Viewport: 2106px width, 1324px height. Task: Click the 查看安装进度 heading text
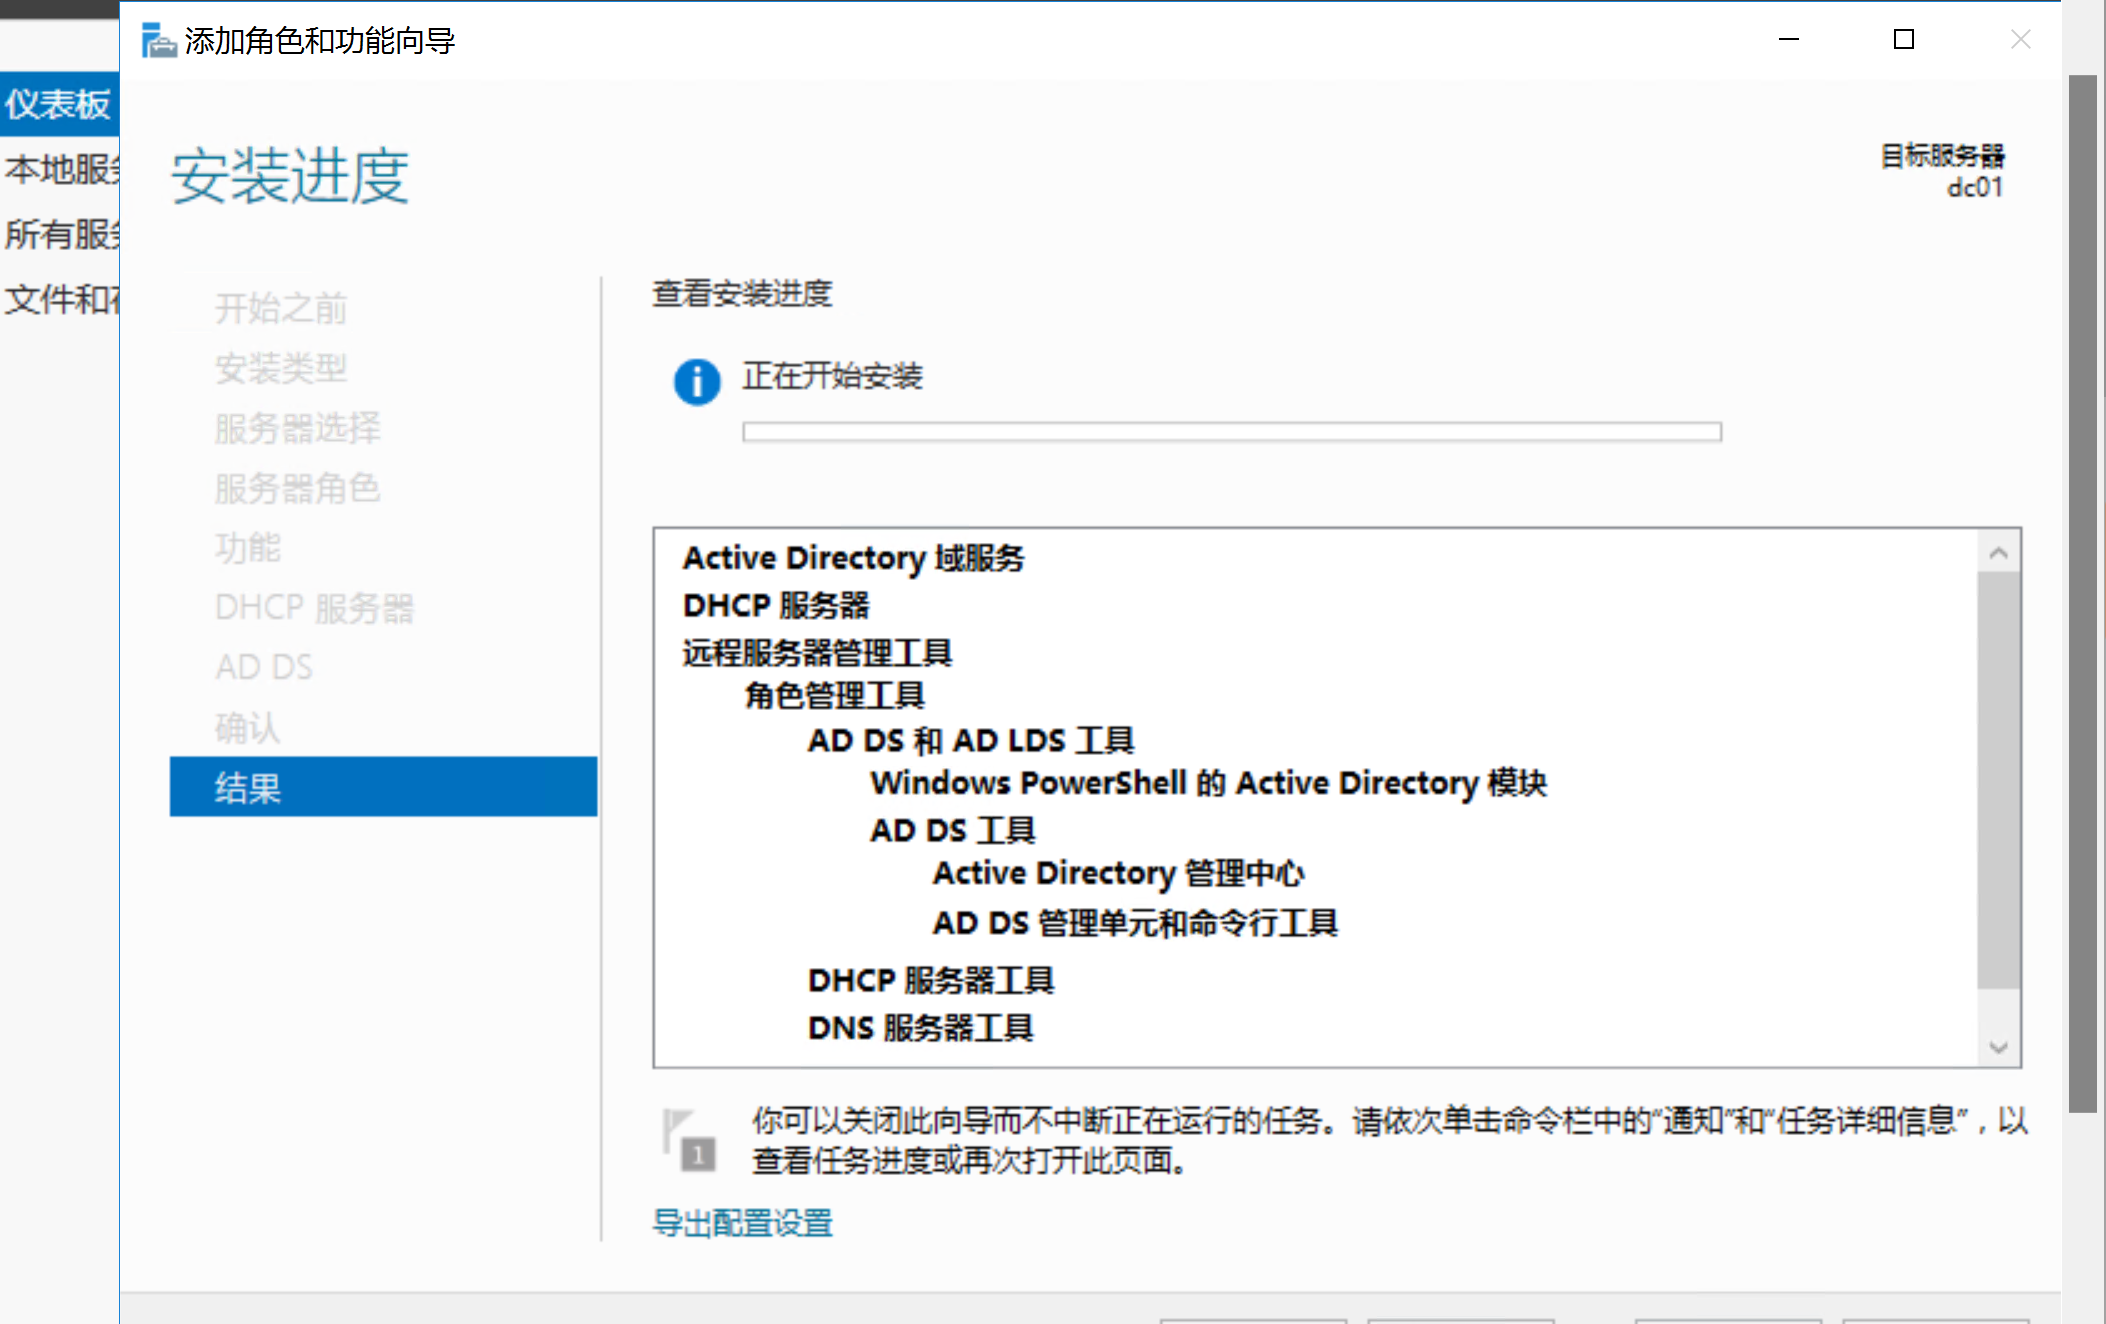point(743,293)
